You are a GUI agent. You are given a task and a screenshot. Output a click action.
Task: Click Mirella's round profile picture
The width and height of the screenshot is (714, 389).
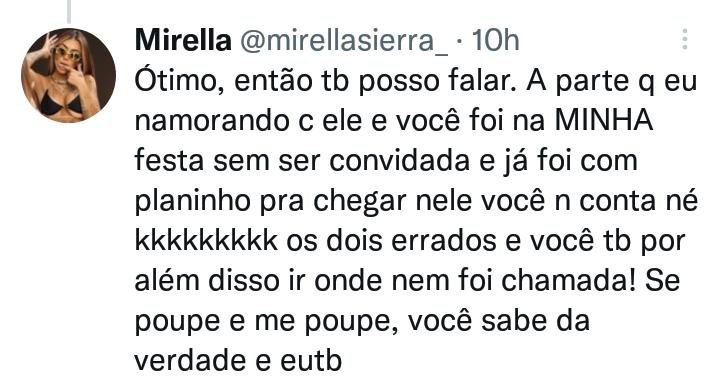coord(68,75)
